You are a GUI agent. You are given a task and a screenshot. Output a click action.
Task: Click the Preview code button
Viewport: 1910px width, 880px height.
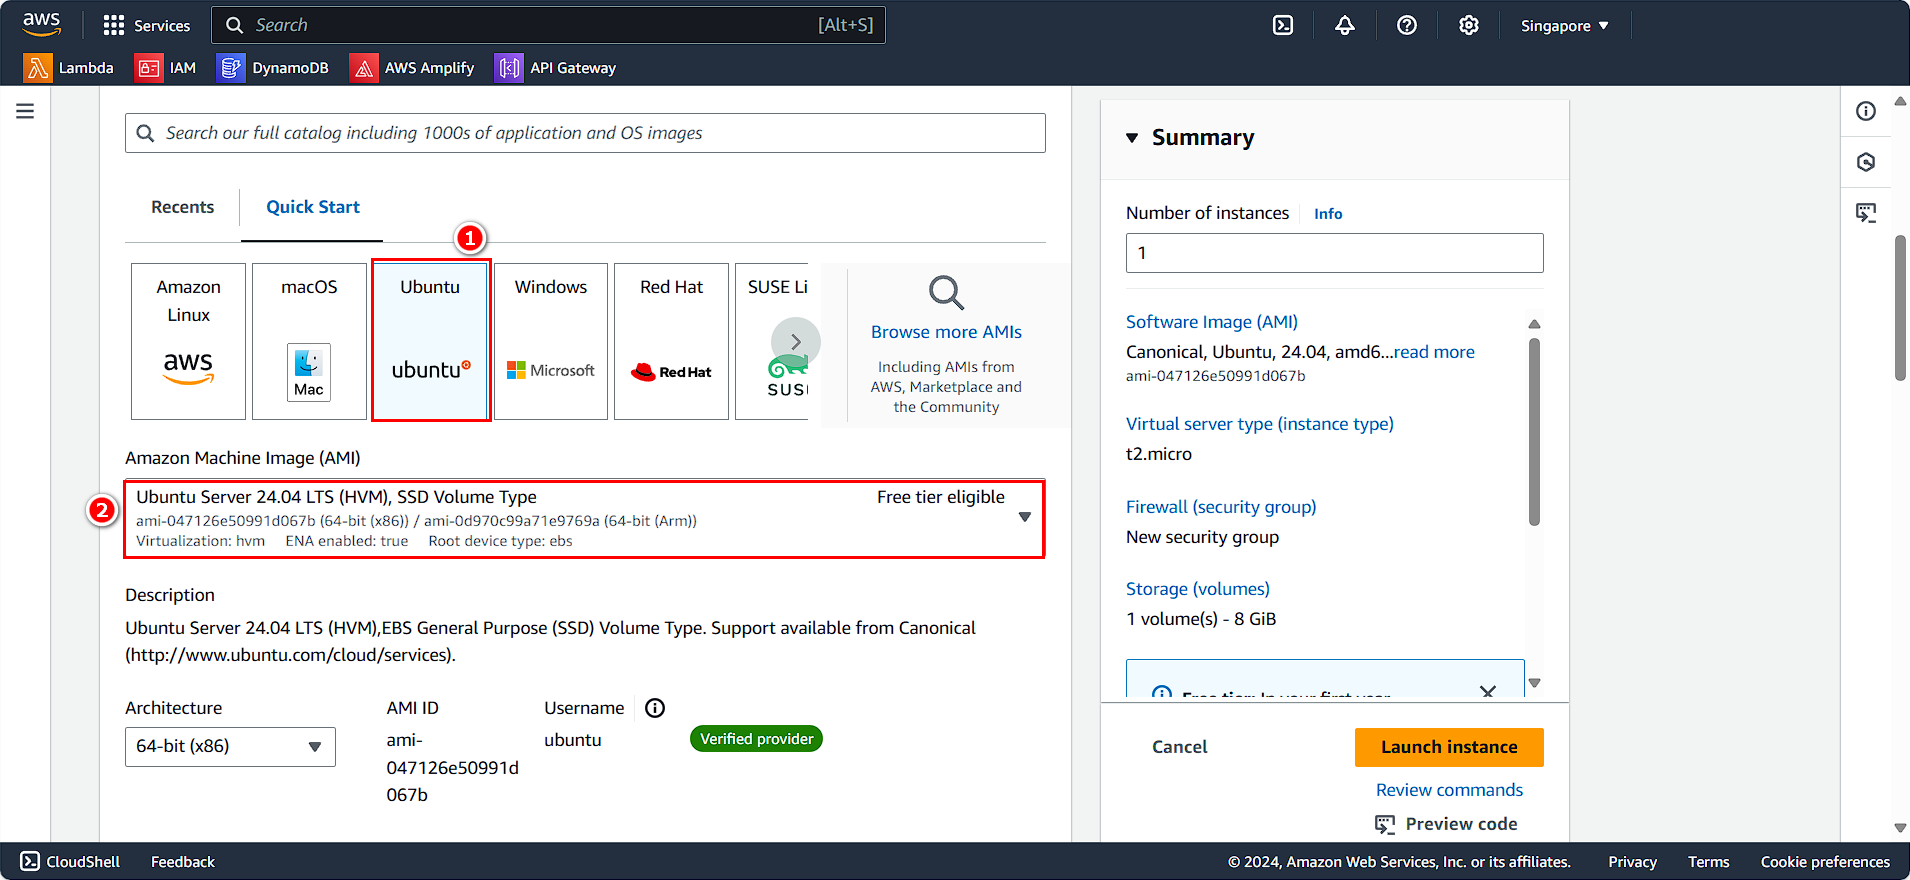[1446, 824]
